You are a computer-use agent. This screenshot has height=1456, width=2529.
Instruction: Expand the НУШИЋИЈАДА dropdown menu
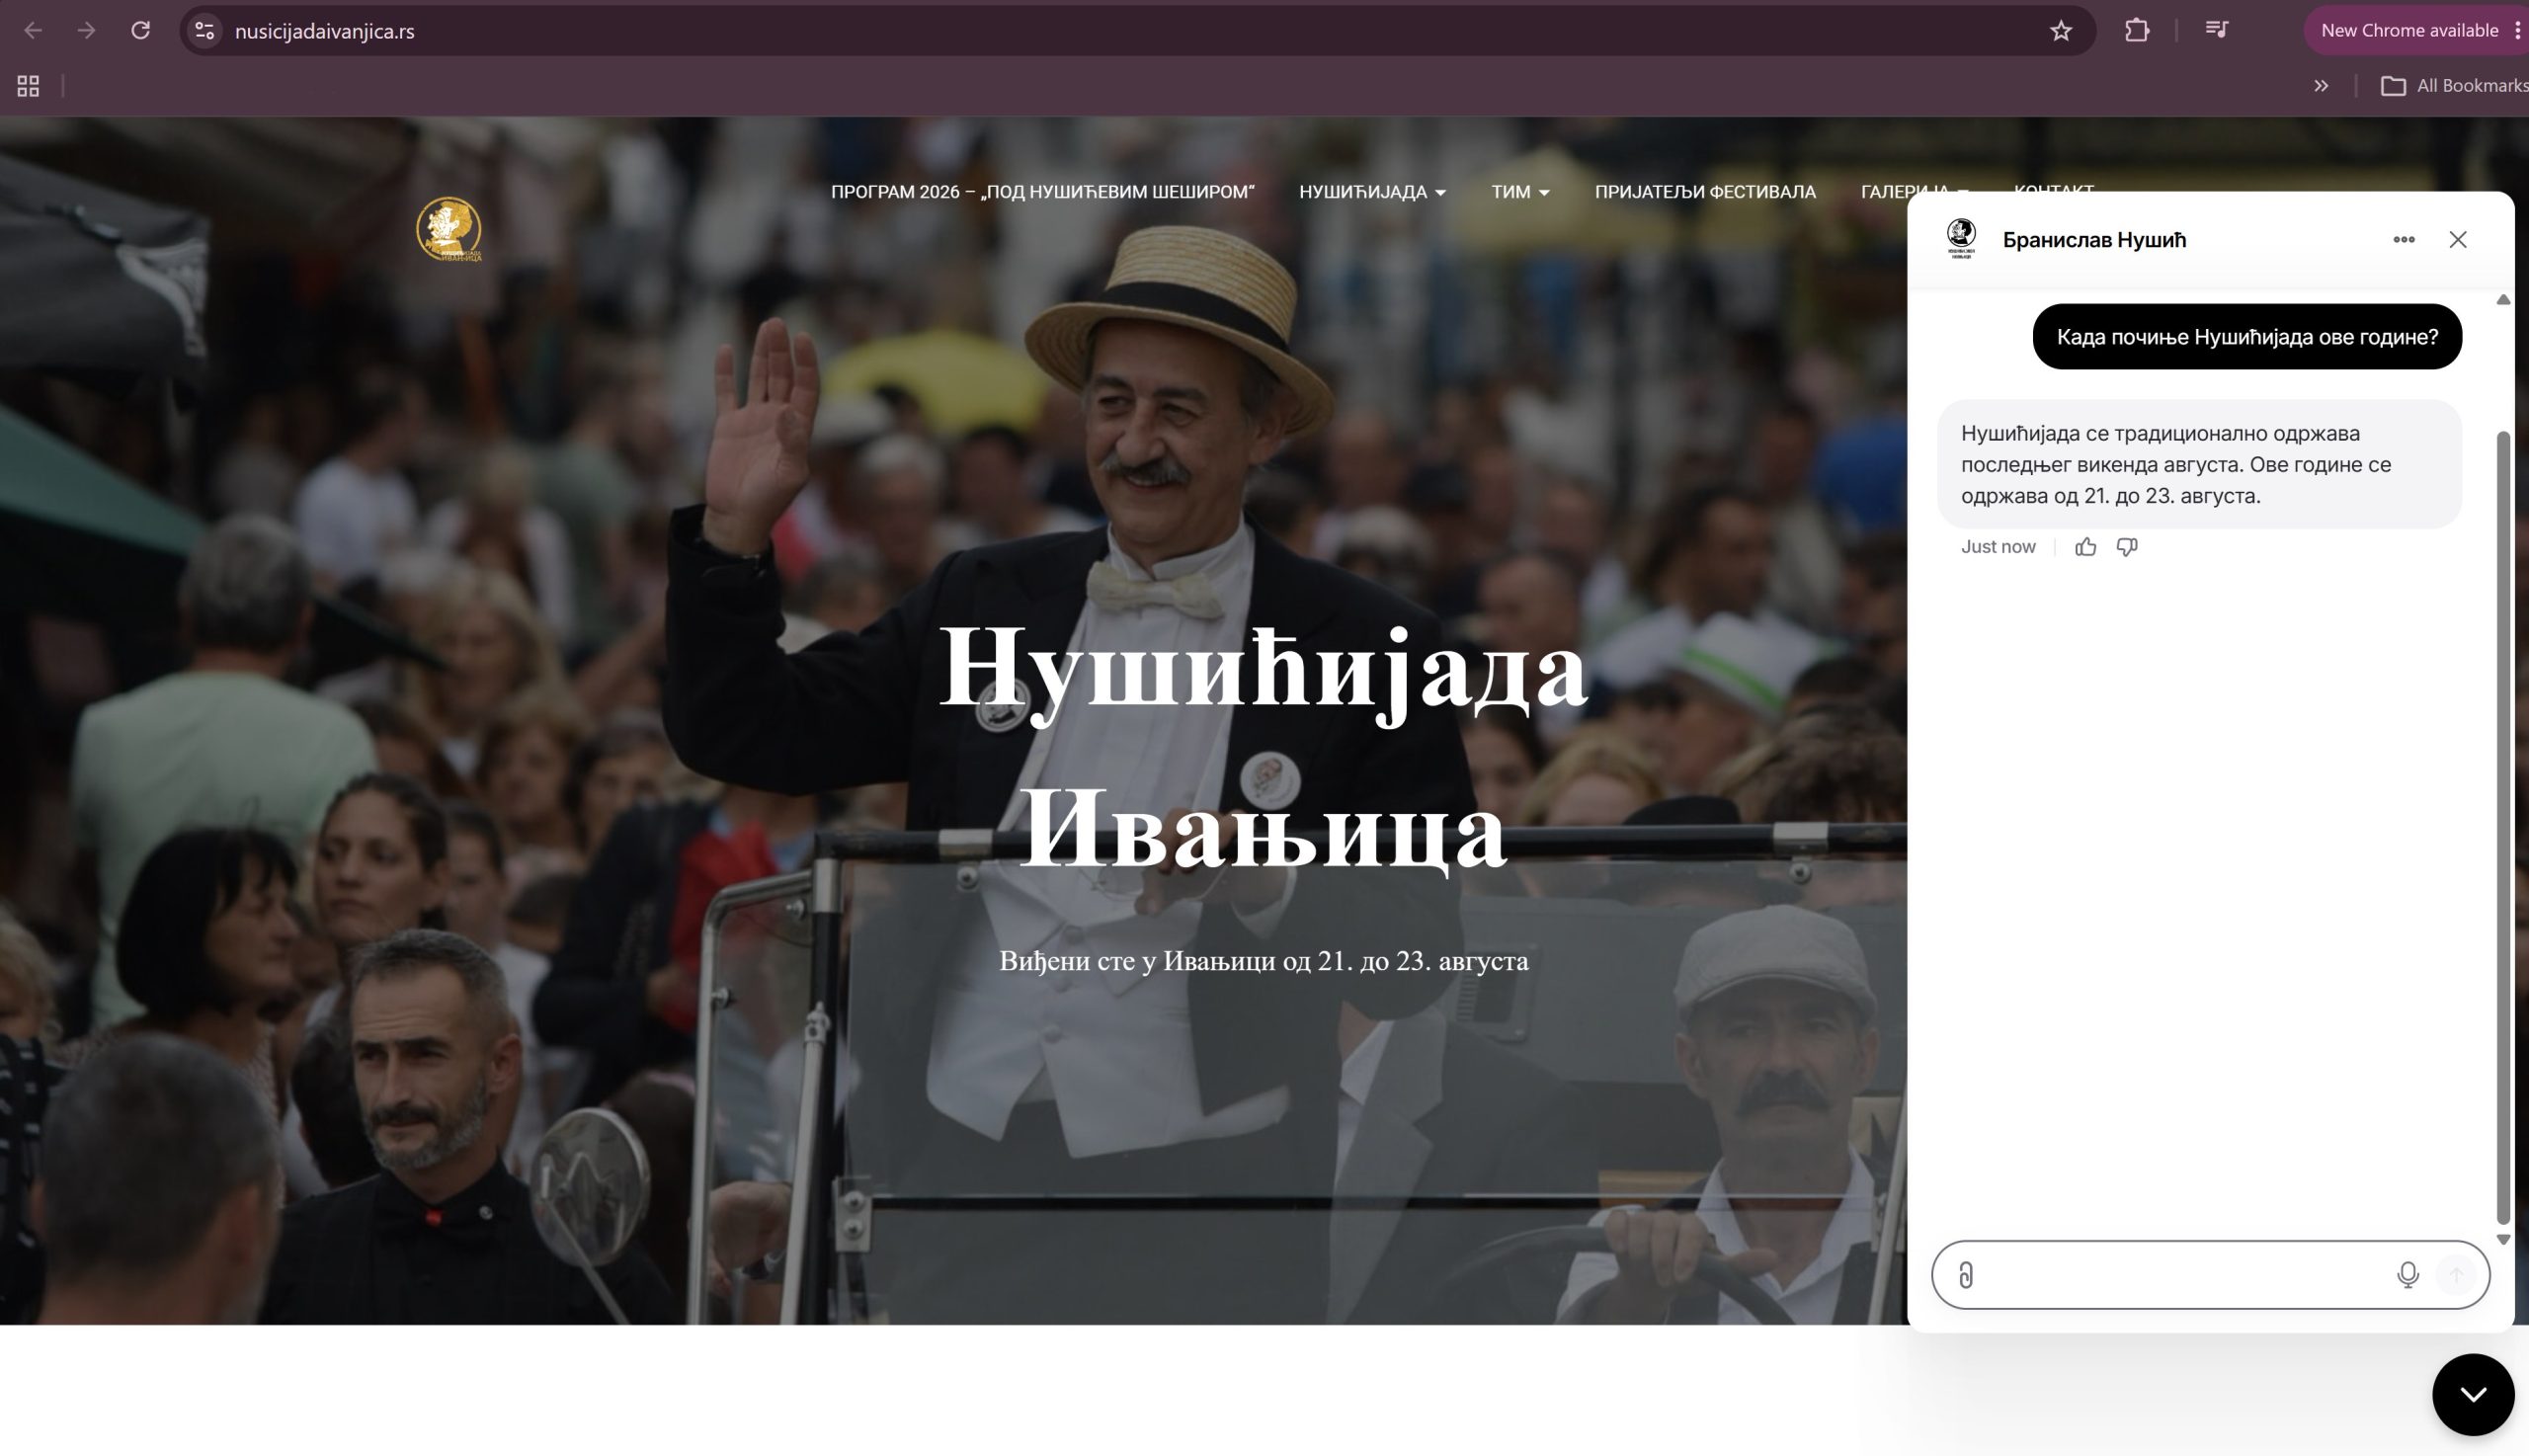[x=1372, y=192]
